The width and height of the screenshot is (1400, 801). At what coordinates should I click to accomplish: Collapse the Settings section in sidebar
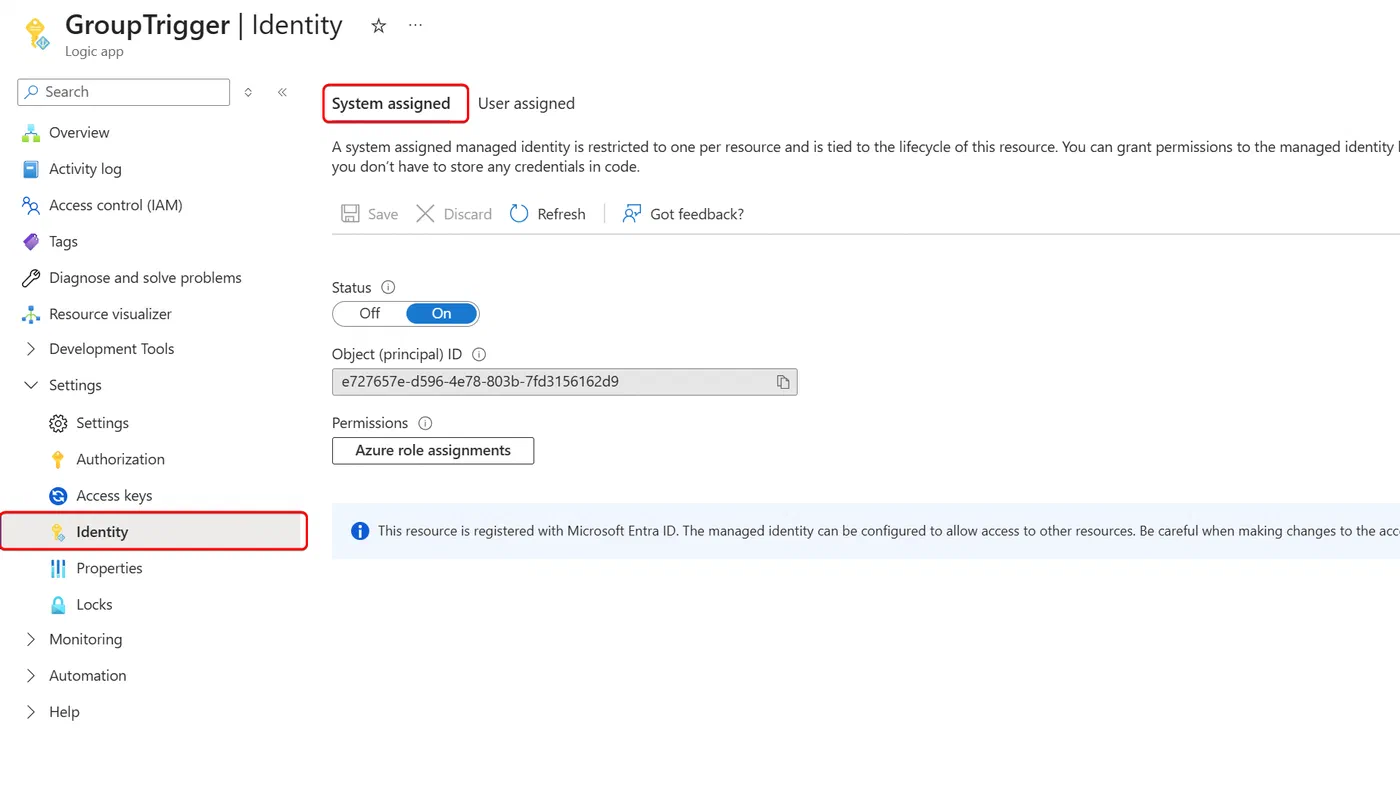click(x=31, y=385)
